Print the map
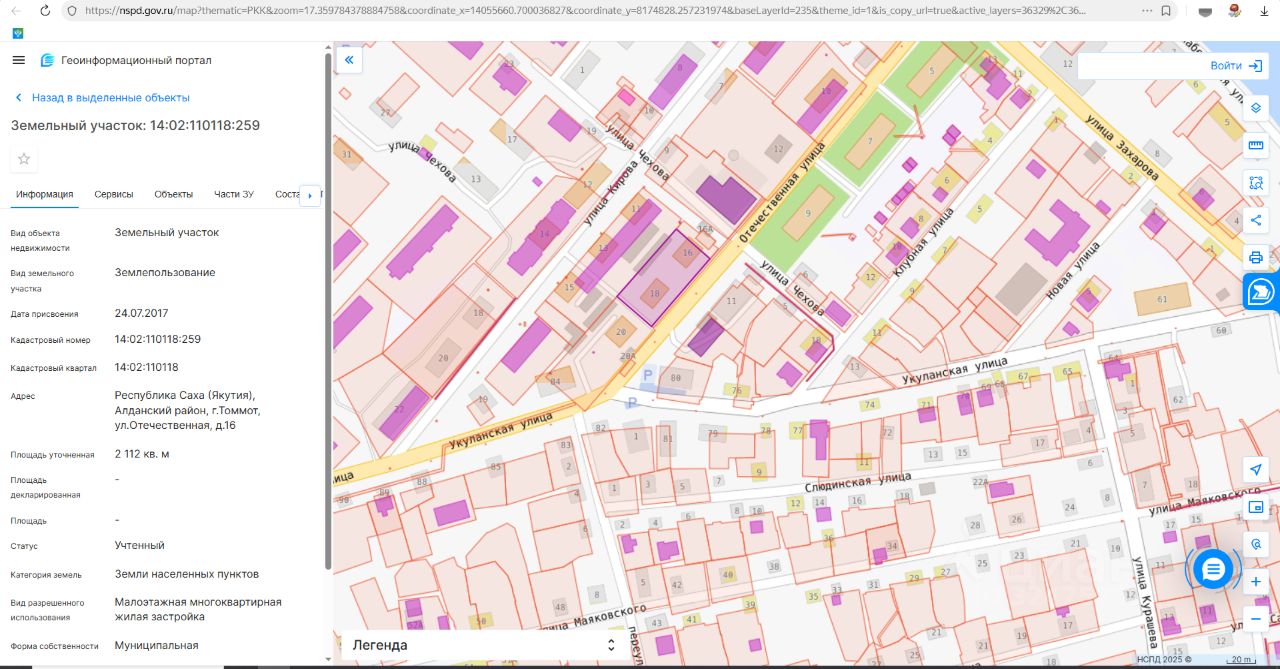 pos(1256,257)
